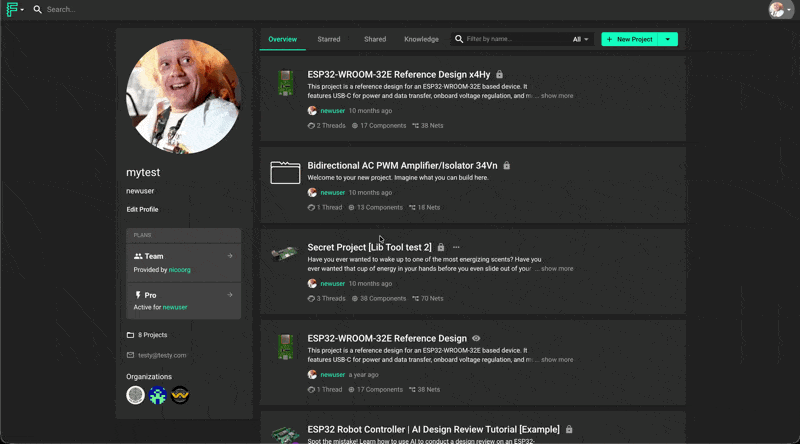Click the lock icon beside Secret Project
This screenshot has width=800, height=444.
pyautogui.click(x=441, y=247)
